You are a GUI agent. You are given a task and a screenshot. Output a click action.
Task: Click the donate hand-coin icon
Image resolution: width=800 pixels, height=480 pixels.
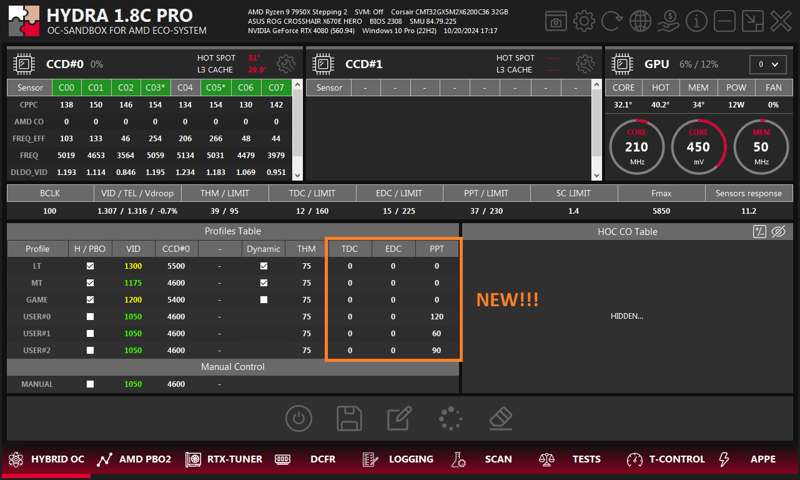669,20
